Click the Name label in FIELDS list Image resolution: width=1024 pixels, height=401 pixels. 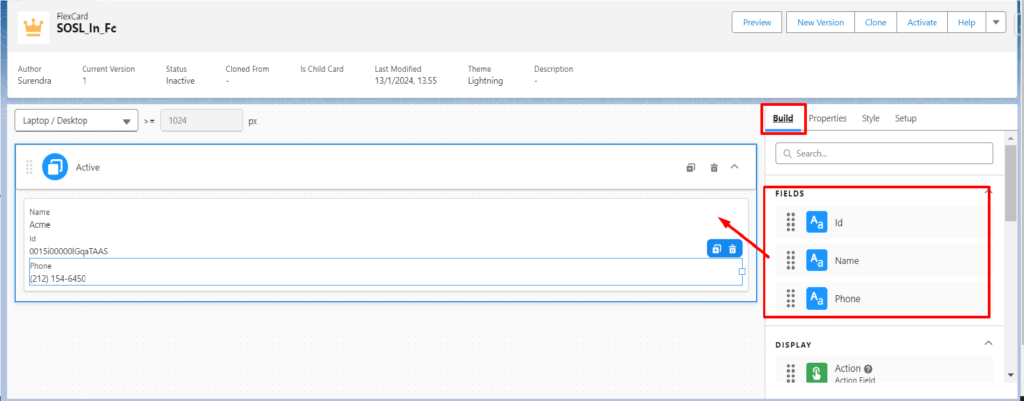846,260
